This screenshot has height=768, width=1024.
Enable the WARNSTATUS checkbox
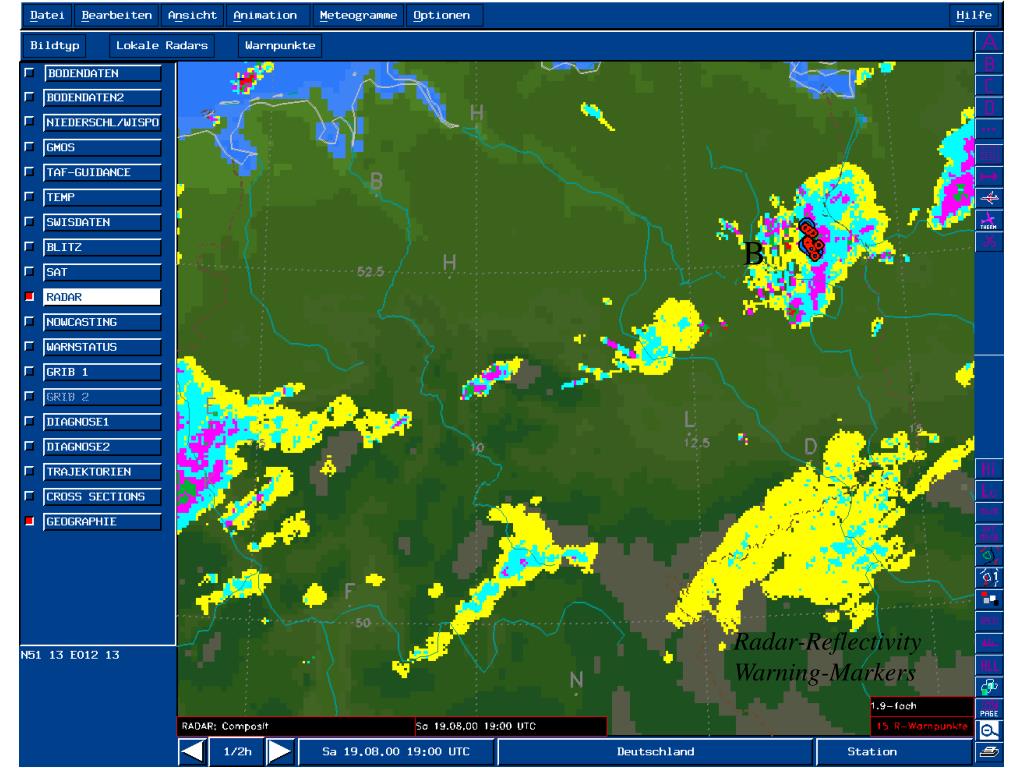[29, 347]
